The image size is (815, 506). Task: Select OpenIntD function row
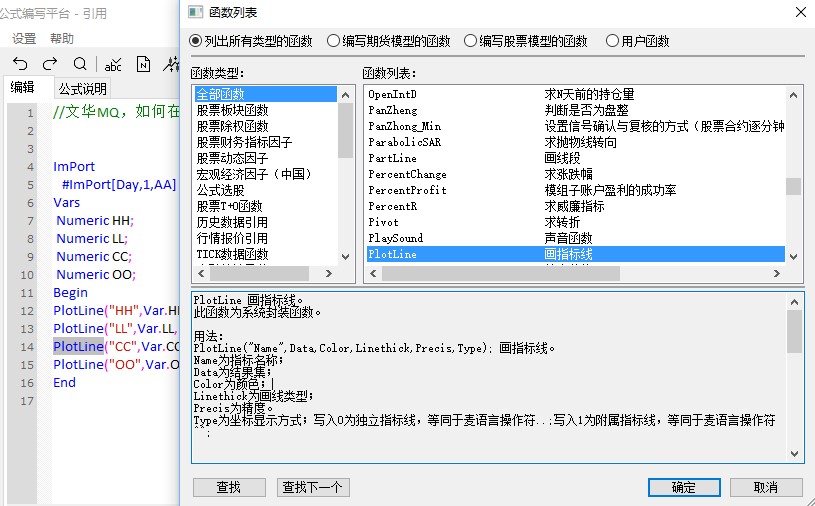click(x=575, y=94)
